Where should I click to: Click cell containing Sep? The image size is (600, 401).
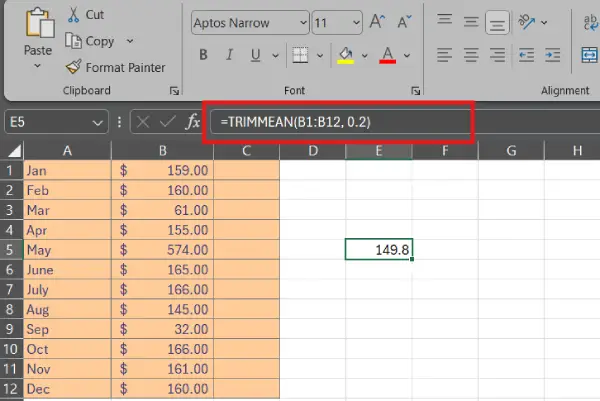point(67,329)
